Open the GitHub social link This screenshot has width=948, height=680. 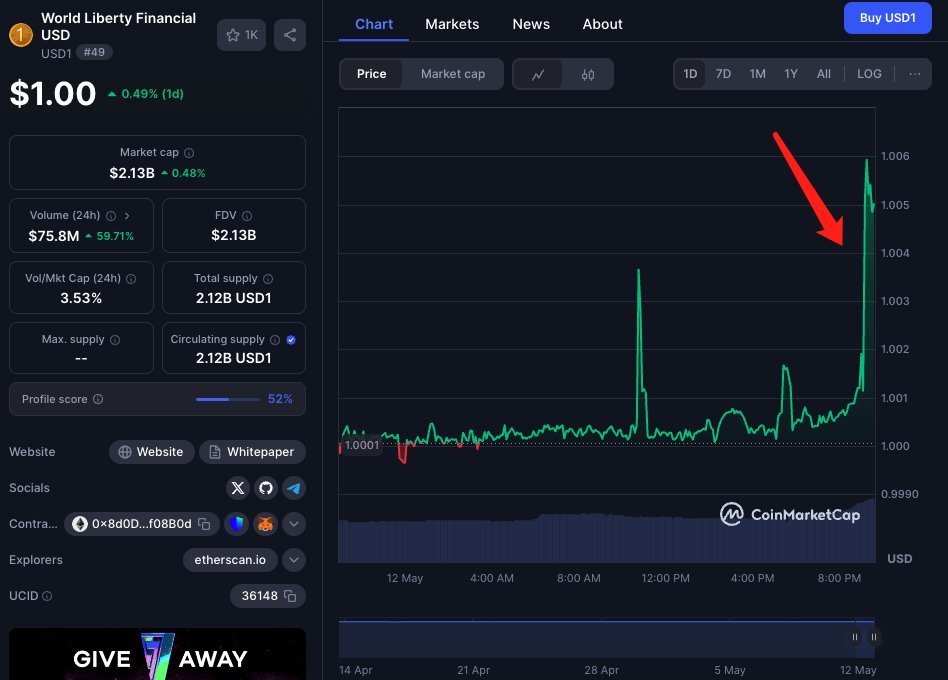(265, 488)
